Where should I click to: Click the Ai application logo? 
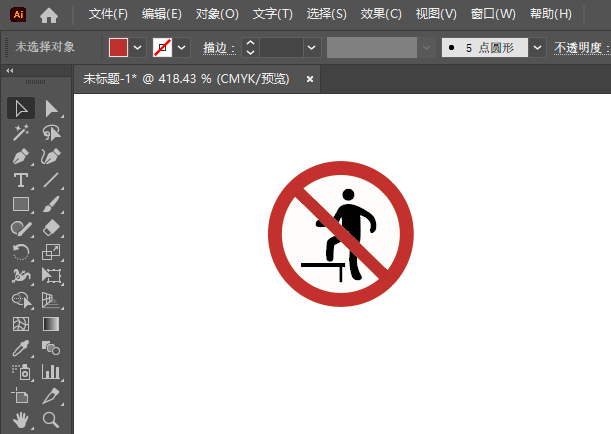pos(18,14)
